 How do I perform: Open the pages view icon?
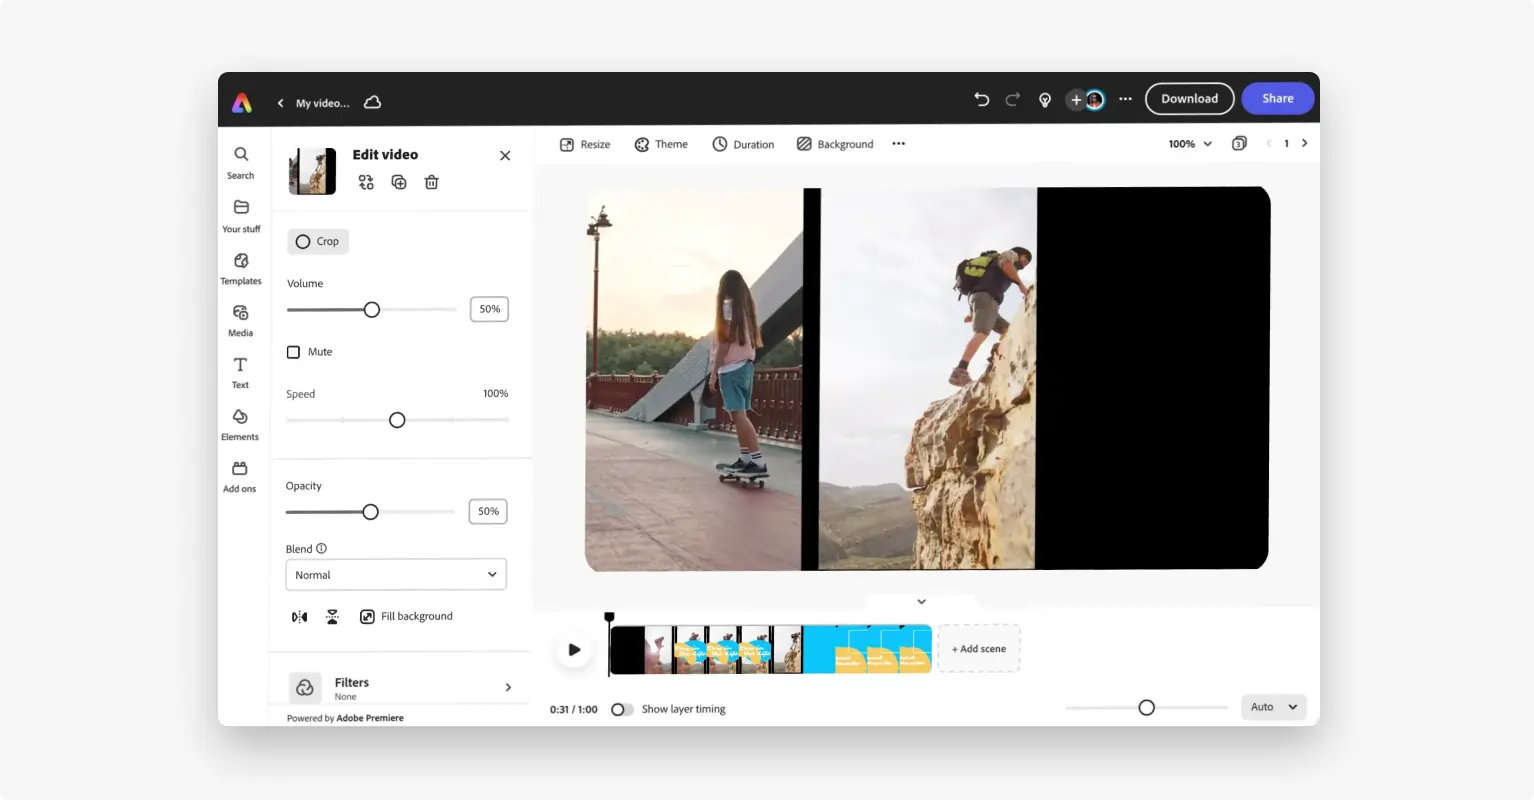pos(1239,144)
